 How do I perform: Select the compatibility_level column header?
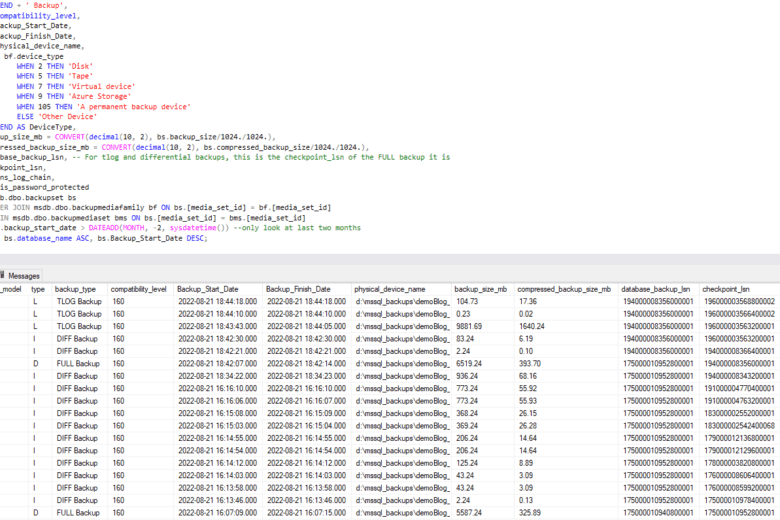[x=138, y=289]
